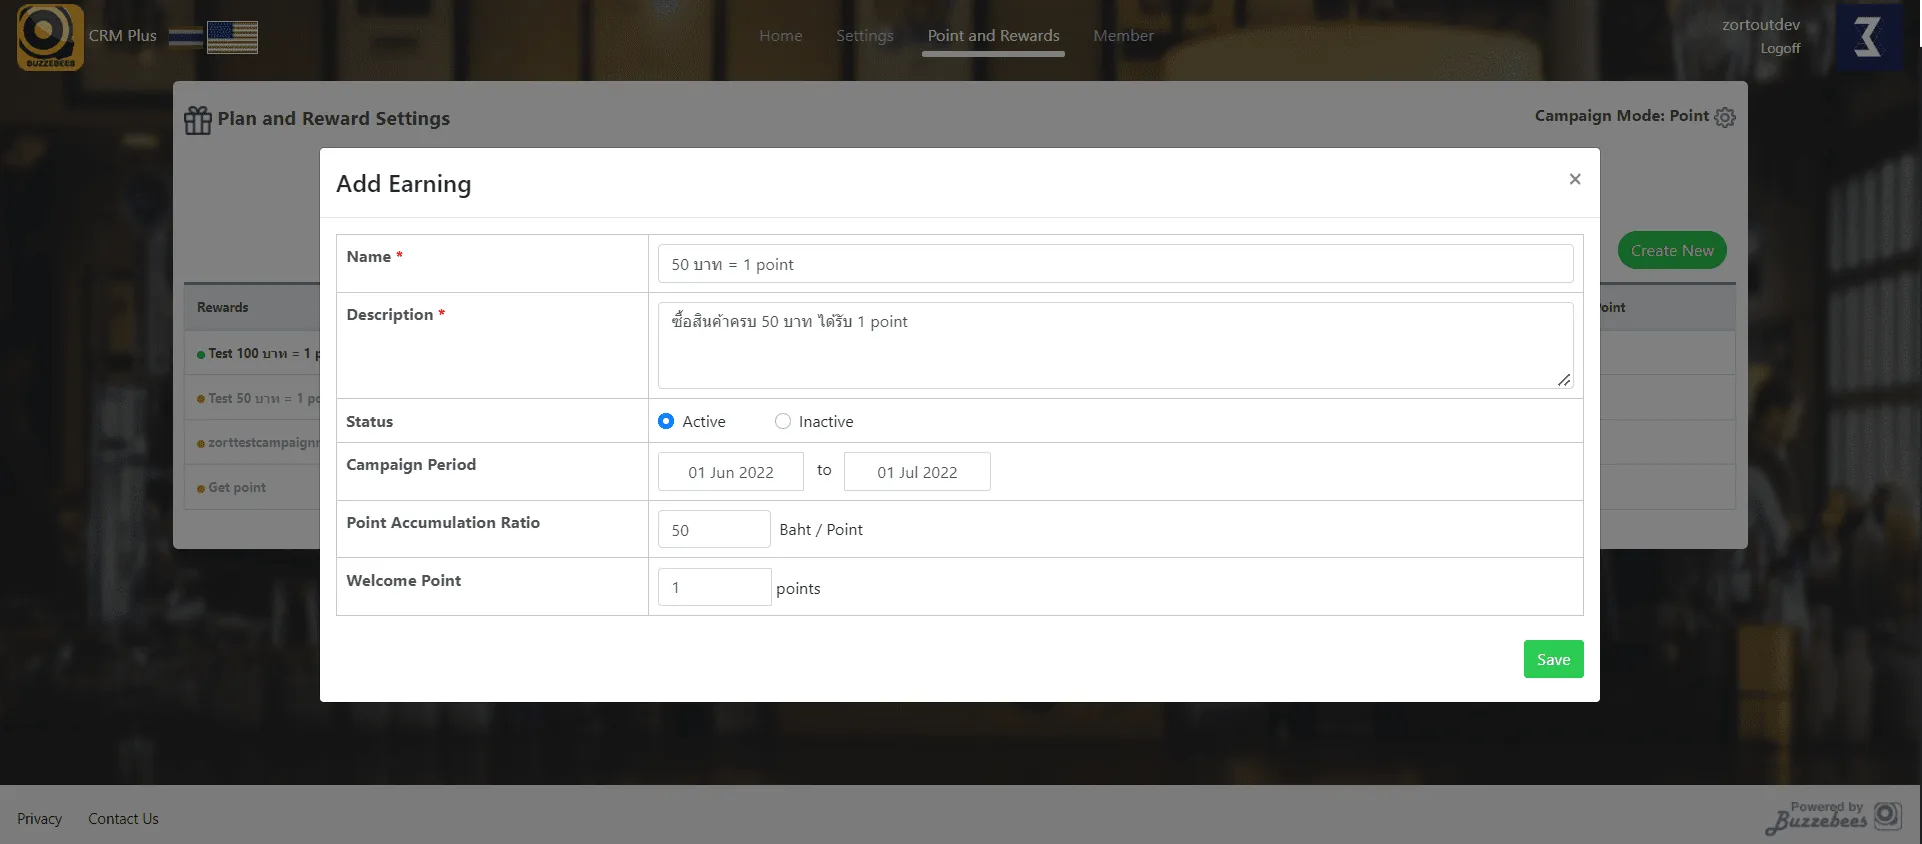Close the Add Earning dialog

(1575, 179)
